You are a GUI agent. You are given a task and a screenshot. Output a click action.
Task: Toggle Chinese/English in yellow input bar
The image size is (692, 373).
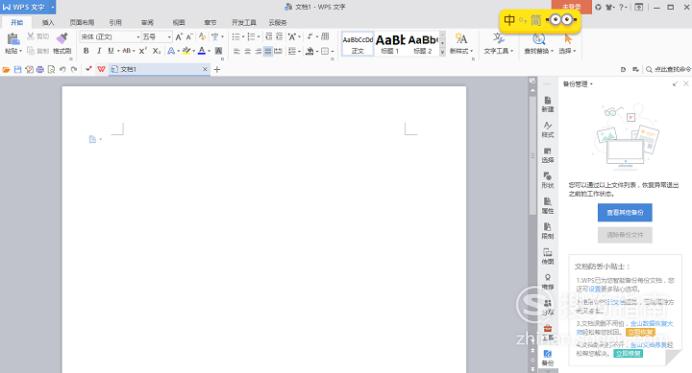[509, 20]
